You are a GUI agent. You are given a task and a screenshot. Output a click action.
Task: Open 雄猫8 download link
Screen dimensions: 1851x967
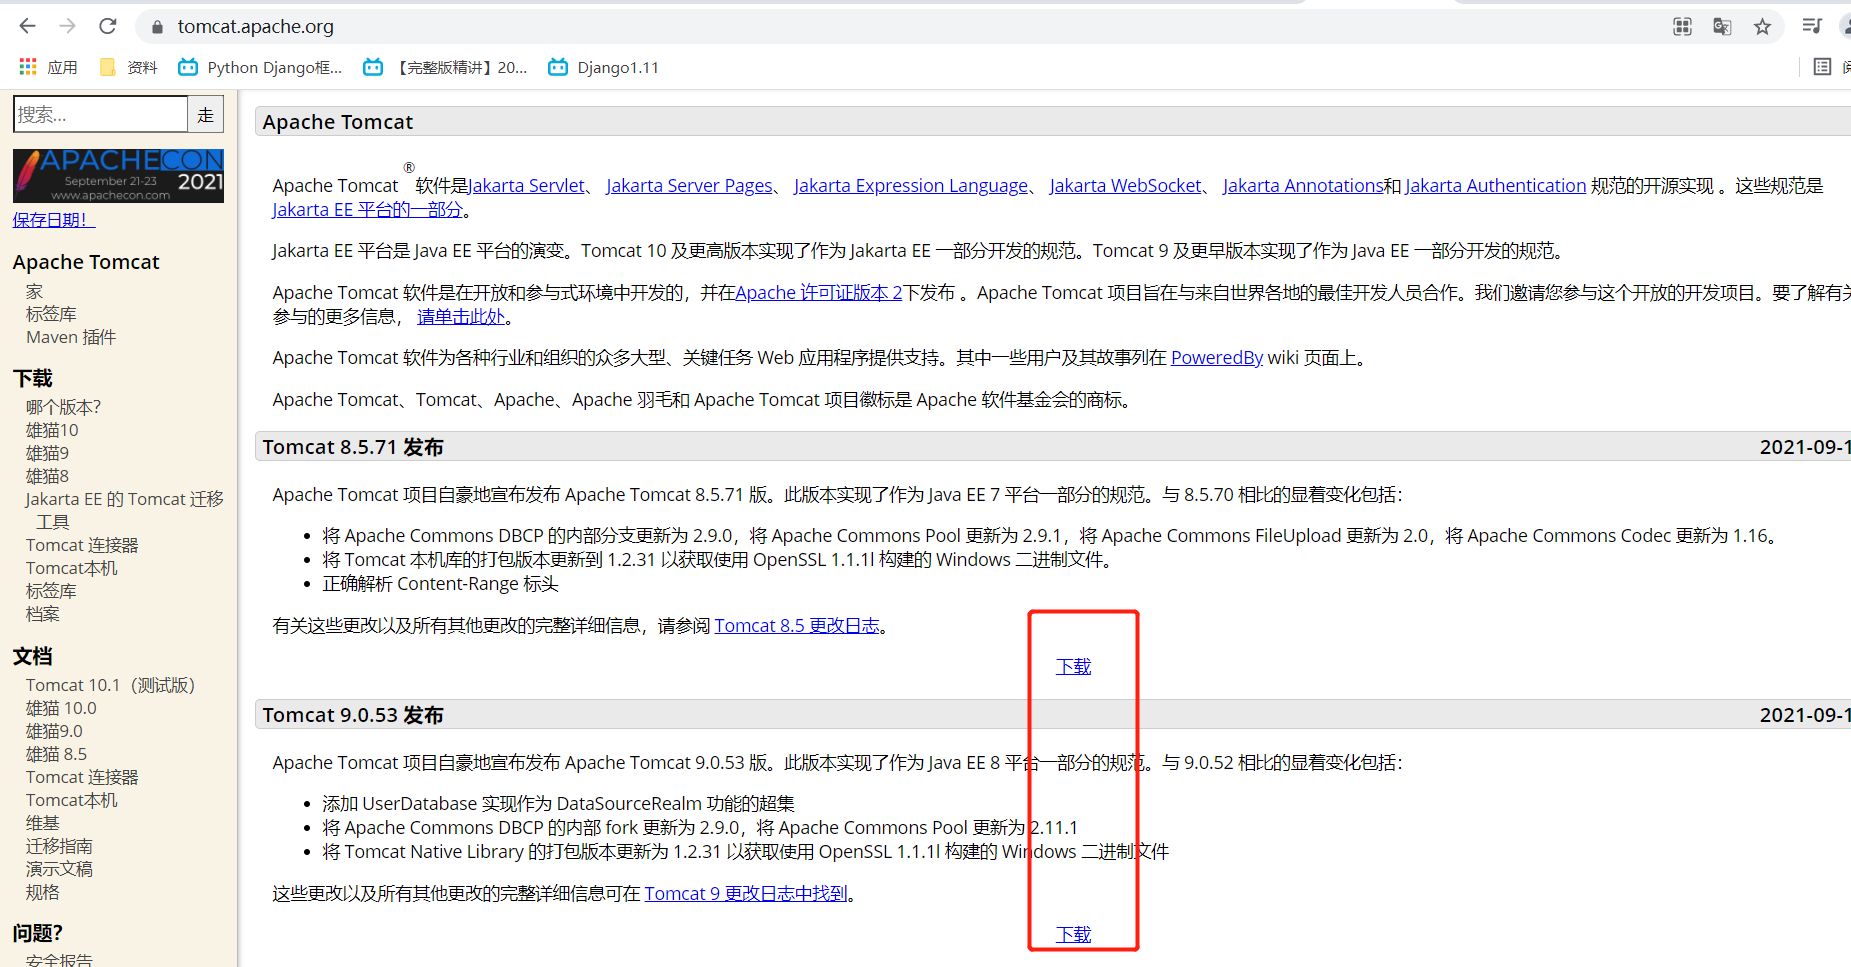tap(47, 476)
